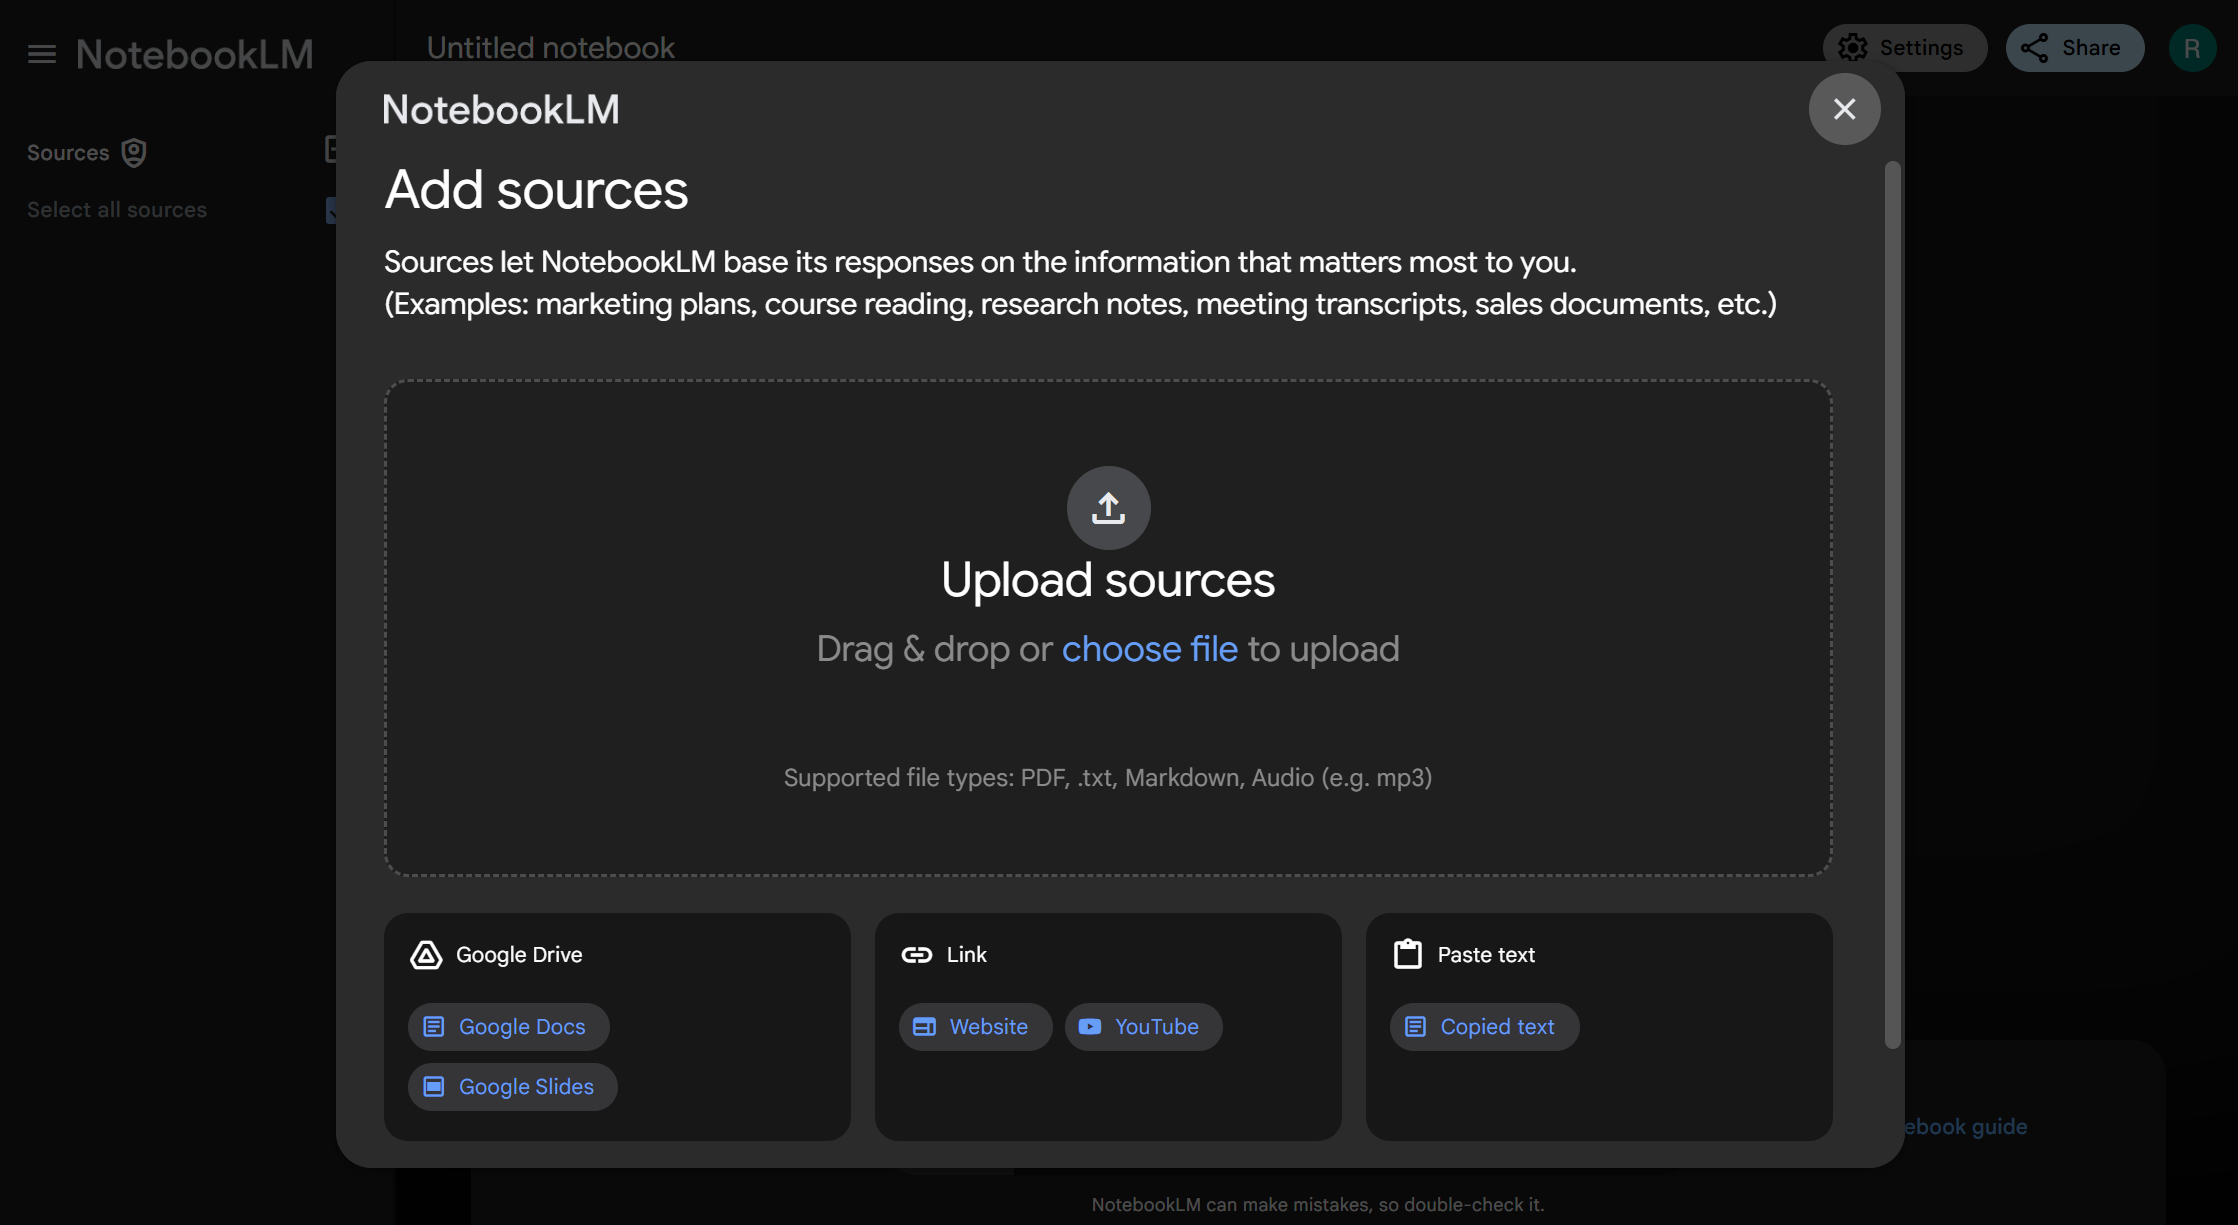Paste Copied text as source
Image resolution: width=2238 pixels, height=1225 pixels.
[1484, 1027]
